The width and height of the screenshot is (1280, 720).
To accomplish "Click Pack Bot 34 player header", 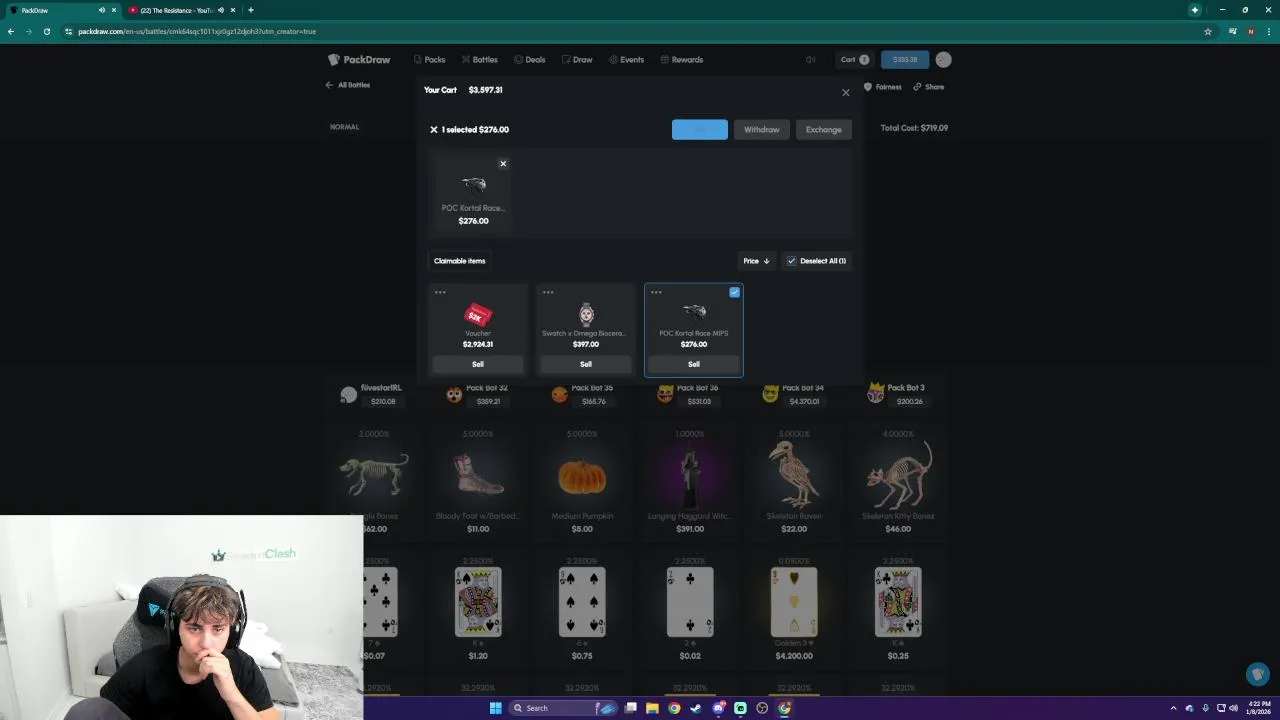I will click(794, 394).
